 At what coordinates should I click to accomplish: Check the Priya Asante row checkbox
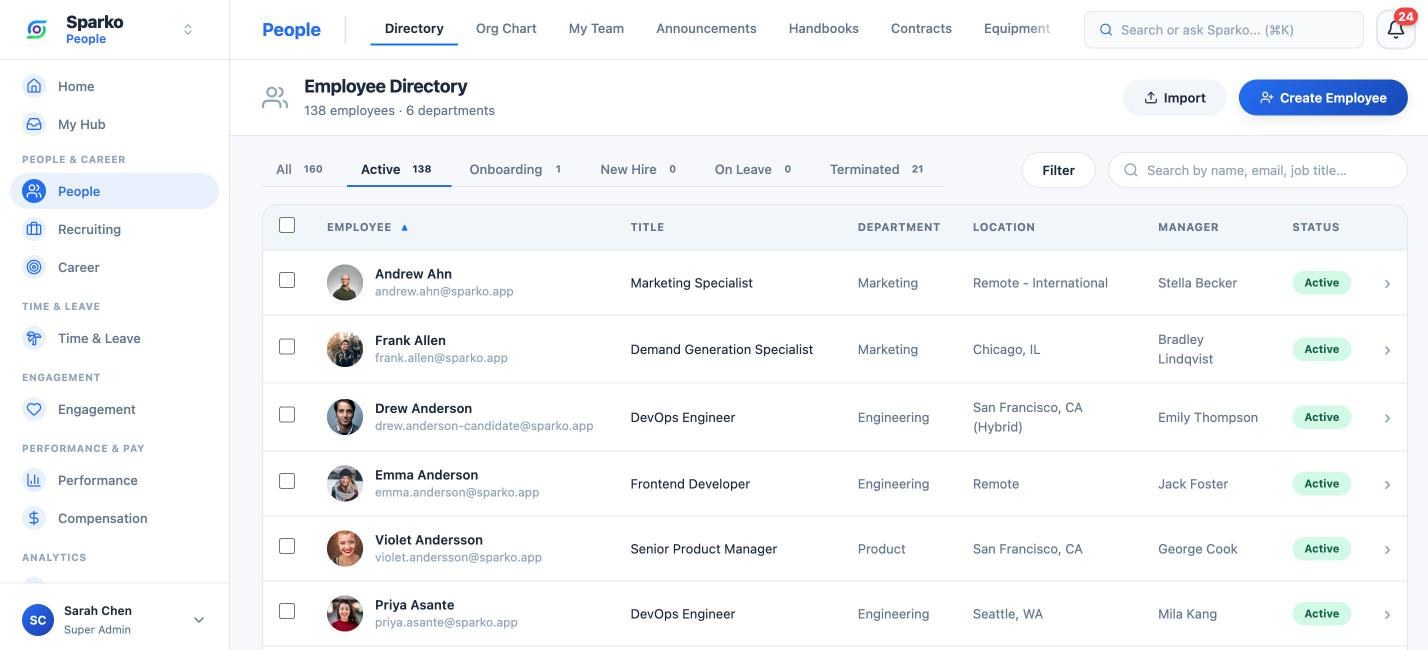[x=287, y=611]
